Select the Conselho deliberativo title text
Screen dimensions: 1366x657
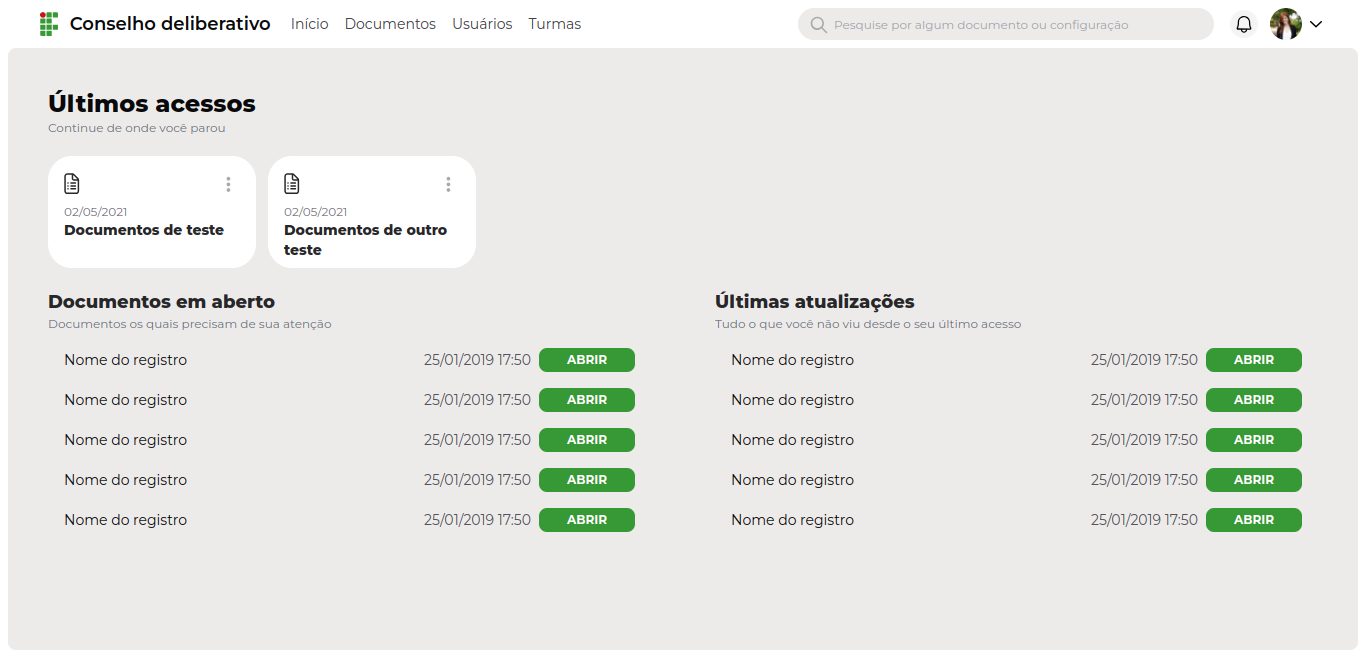tap(170, 24)
